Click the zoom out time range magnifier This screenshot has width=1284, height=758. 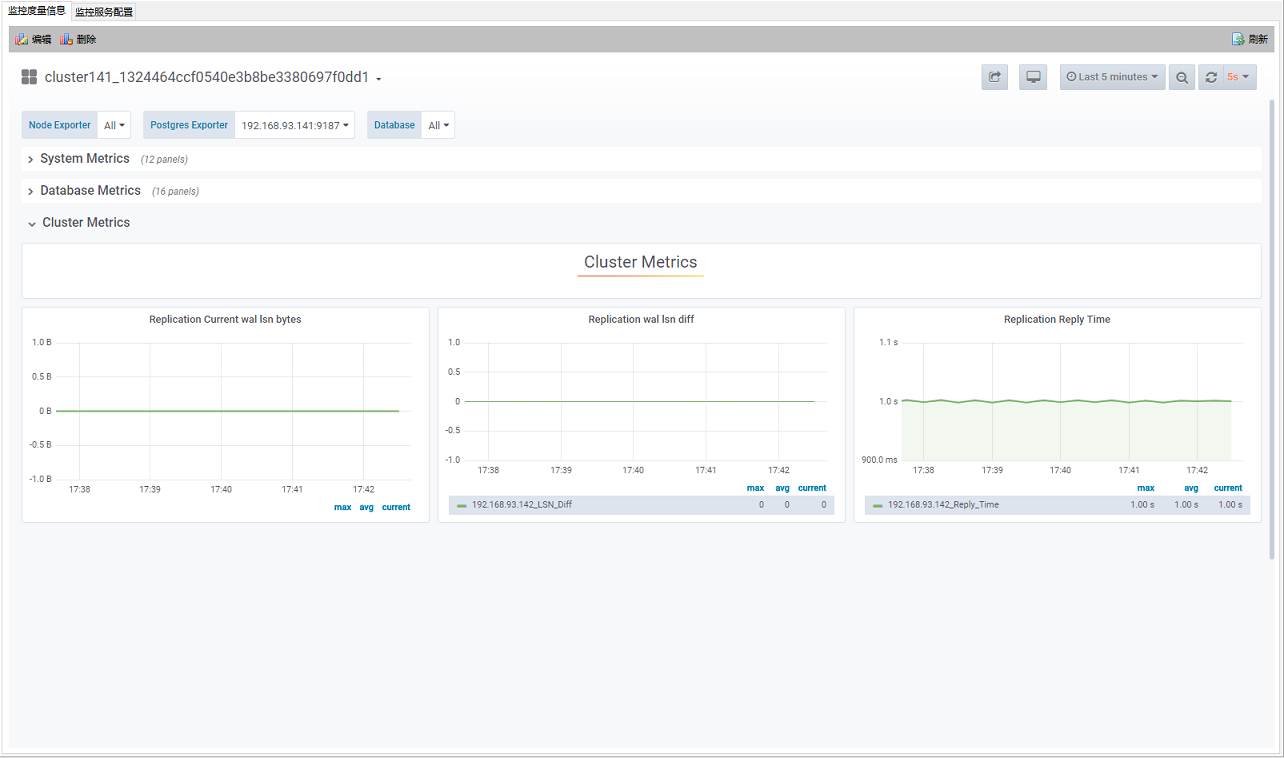tap(1182, 77)
